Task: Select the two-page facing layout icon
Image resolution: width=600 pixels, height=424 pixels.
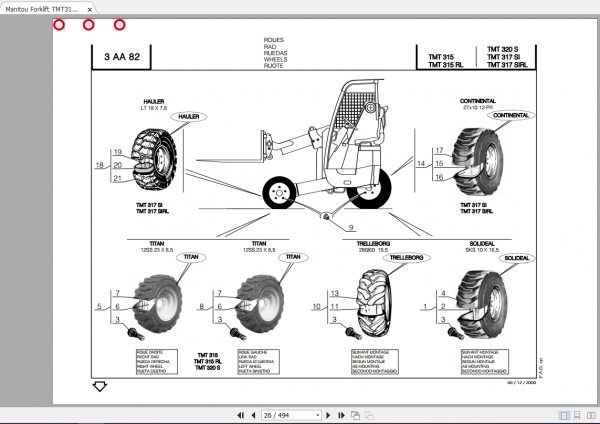Action: coord(591,415)
